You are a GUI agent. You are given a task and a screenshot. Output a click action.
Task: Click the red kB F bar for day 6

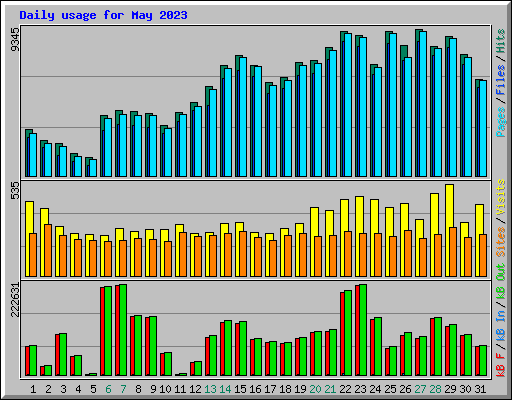(x=102, y=331)
